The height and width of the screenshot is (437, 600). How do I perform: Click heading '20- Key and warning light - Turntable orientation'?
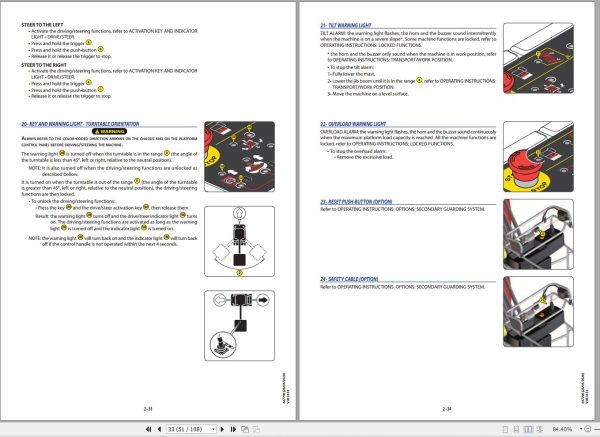click(80, 124)
